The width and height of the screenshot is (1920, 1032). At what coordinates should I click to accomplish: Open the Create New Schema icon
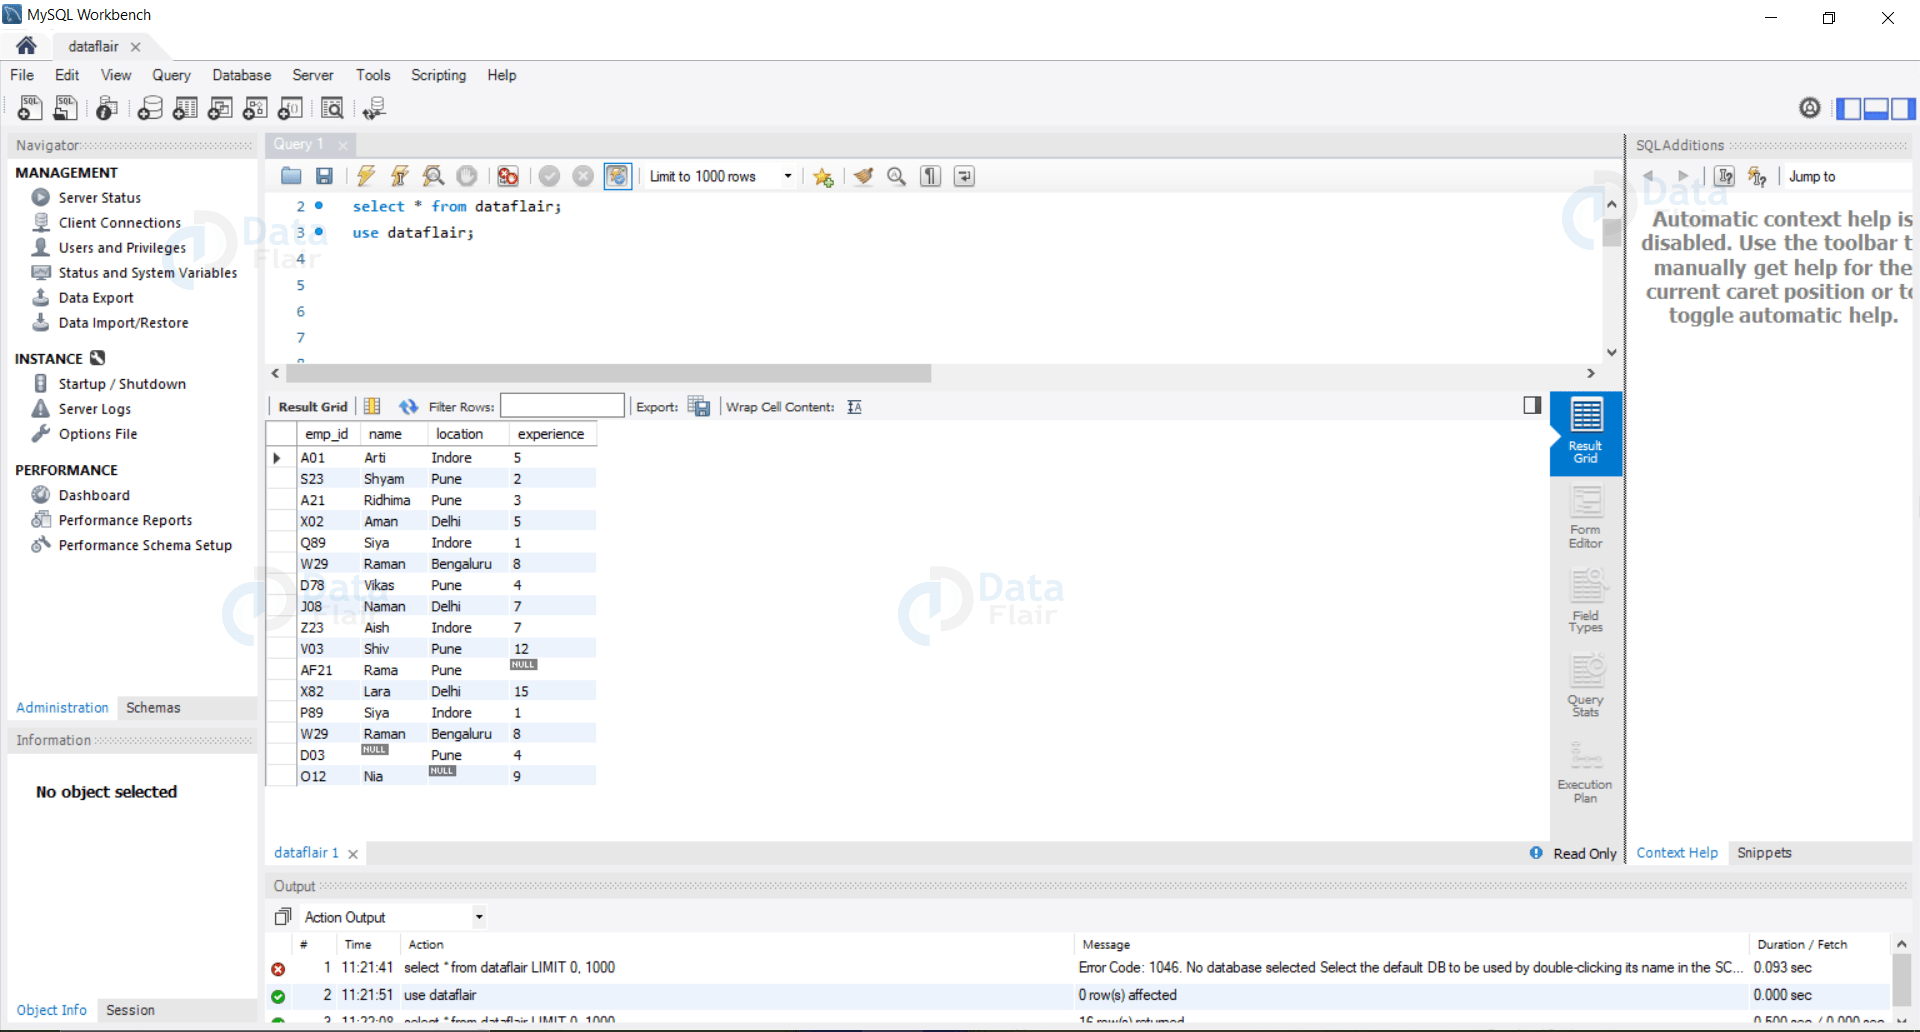[x=150, y=108]
